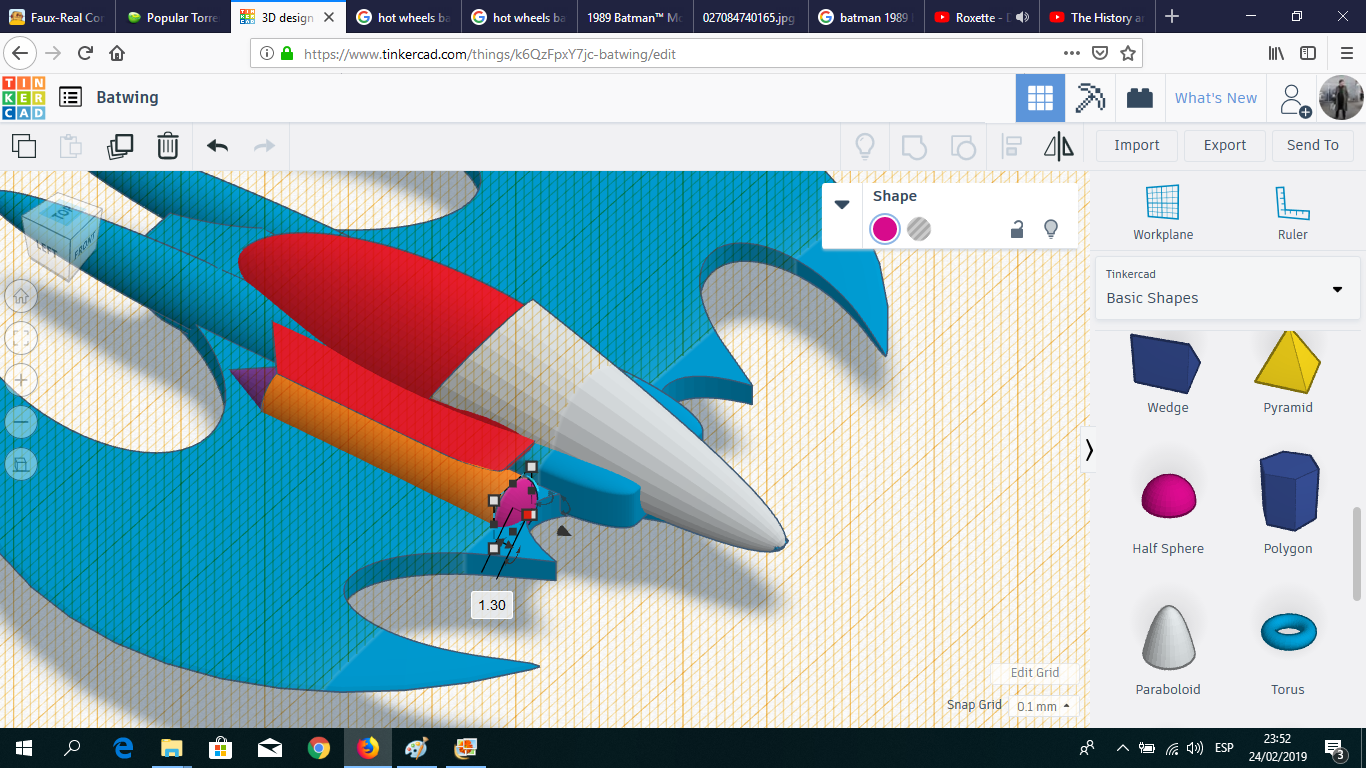Open the Firefox hamburger menu
This screenshot has width=1366, height=768.
coord(1346,53)
